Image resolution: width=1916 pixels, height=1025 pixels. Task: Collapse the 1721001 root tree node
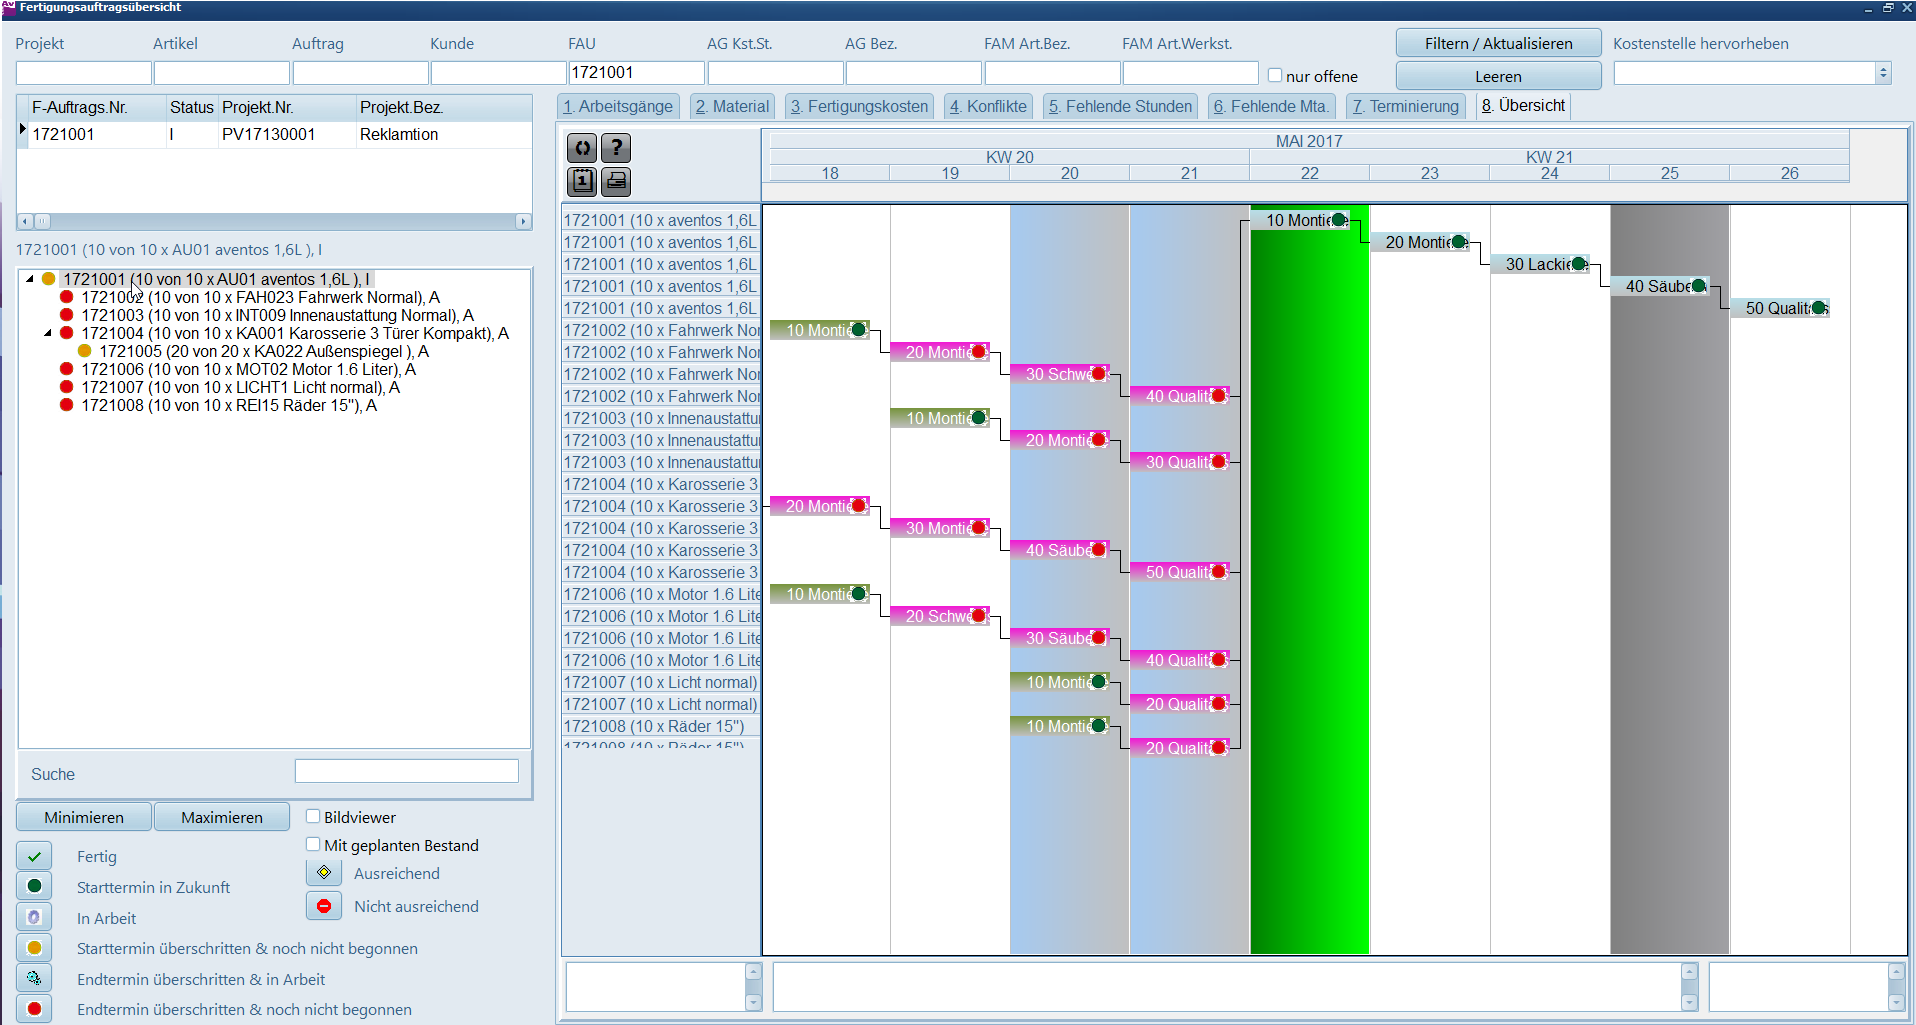tap(30, 279)
